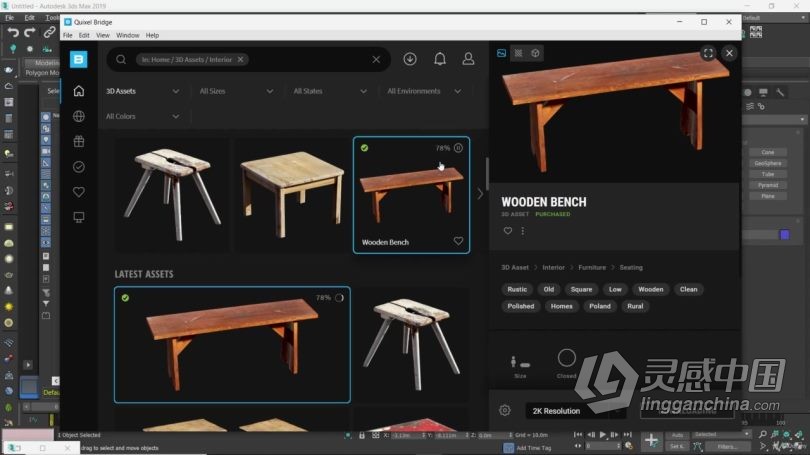
Task: Click the asset list vertical scrollbar
Action: click(486, 174)
